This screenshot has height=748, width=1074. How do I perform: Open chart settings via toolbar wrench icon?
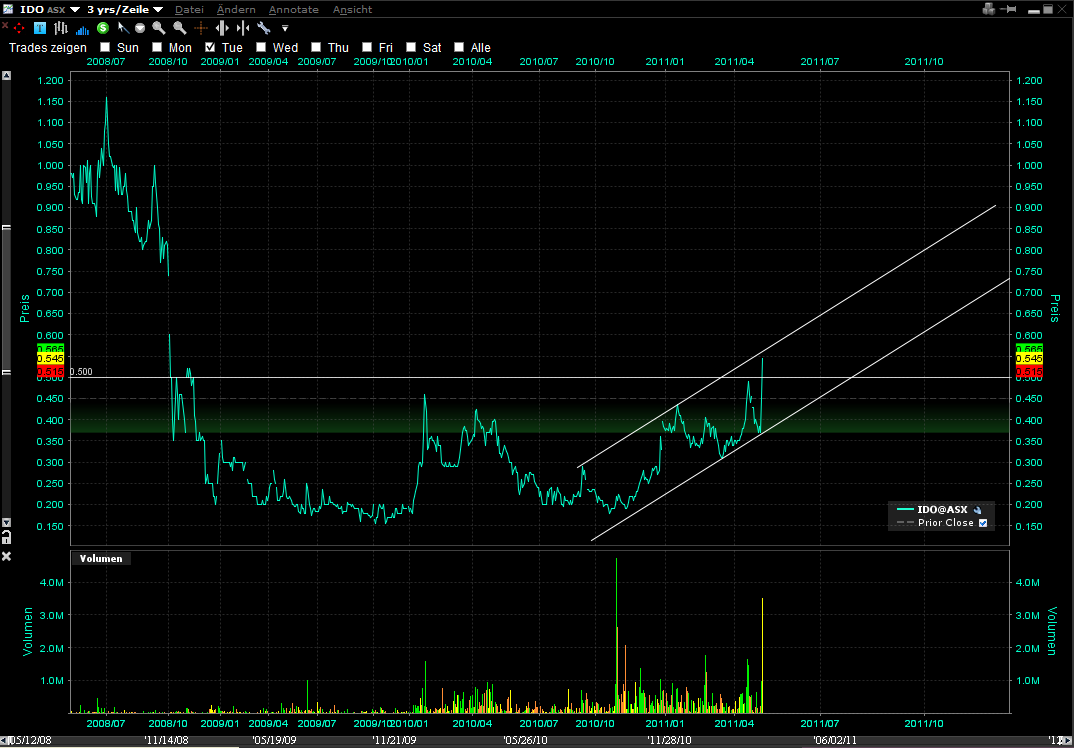(x=264, y=28)
